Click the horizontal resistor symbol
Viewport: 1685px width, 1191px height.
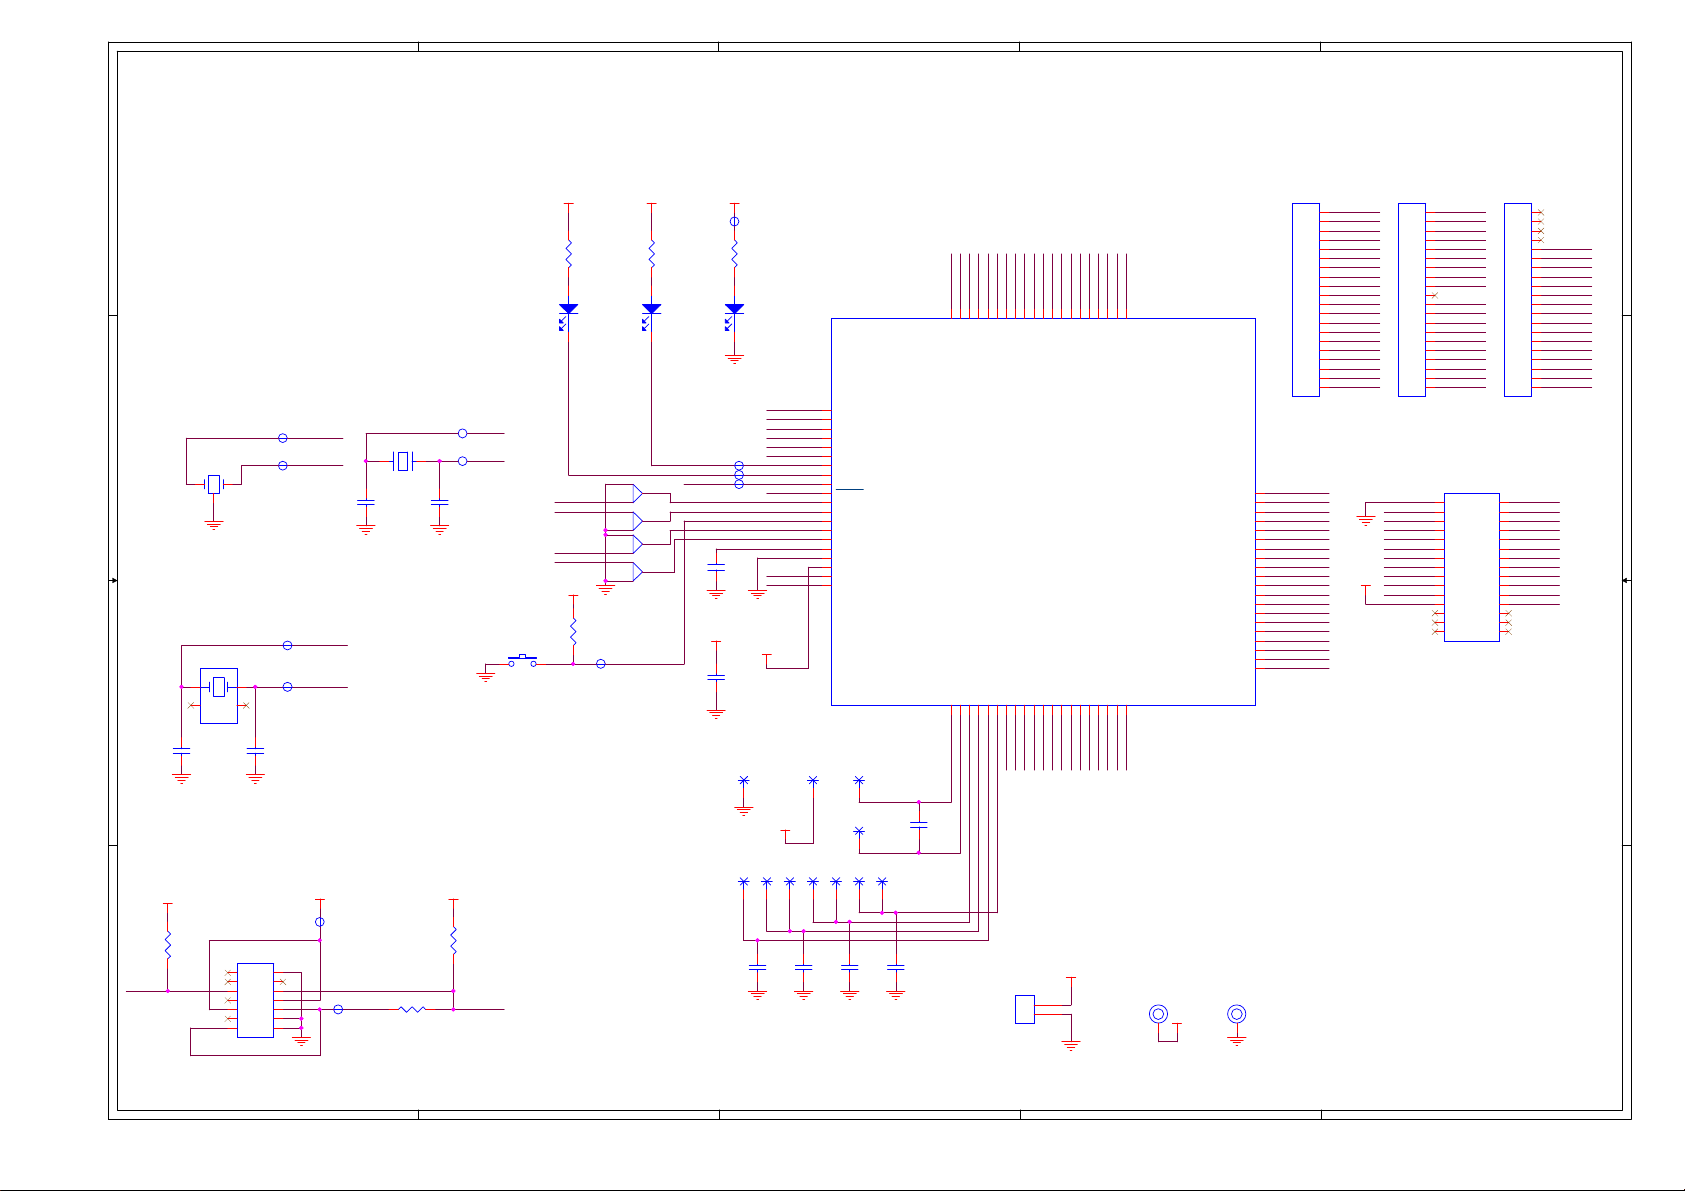[x=412, y=1010]
